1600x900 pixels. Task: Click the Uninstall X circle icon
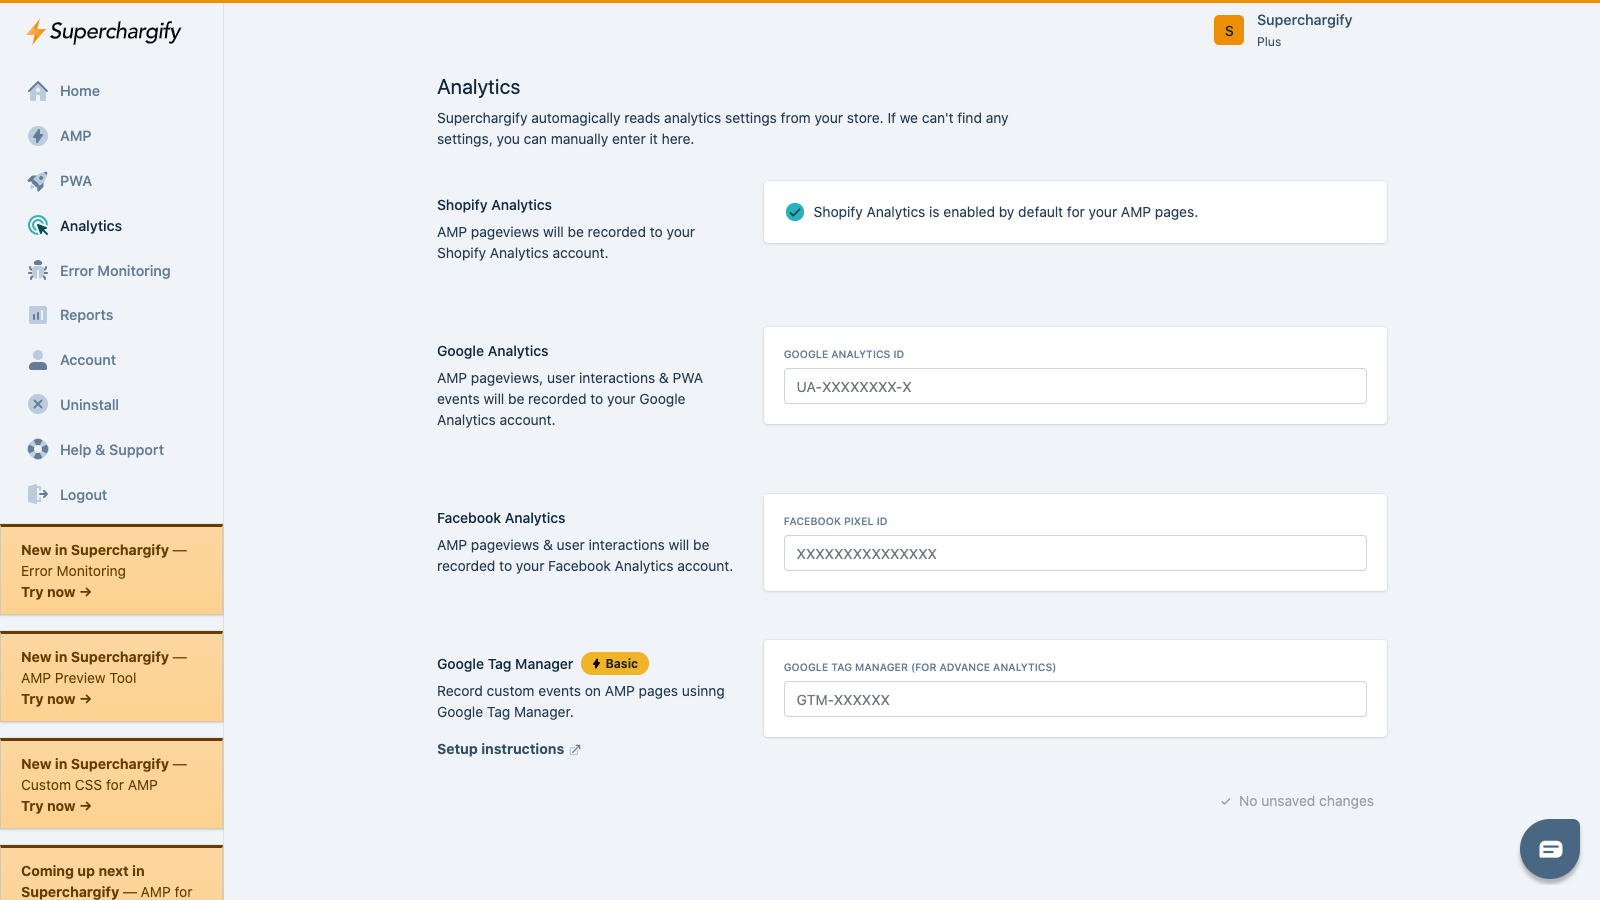38,405
